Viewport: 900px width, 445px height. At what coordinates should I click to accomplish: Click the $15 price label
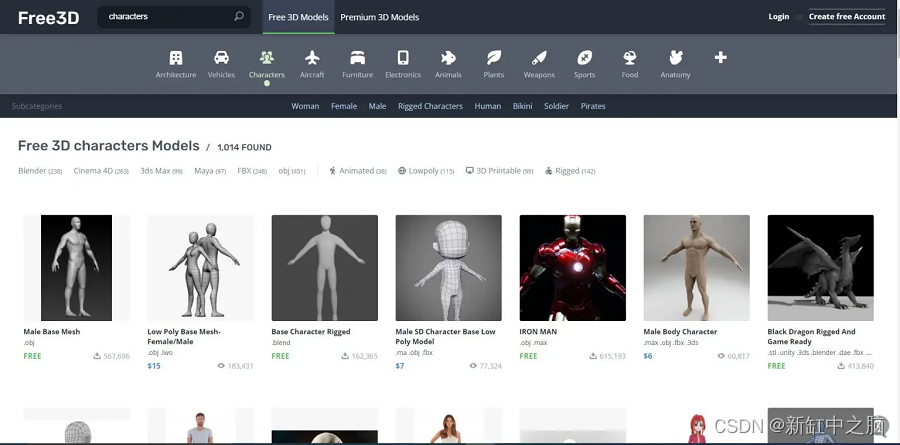pyautogui.click(x=154, y=366)
